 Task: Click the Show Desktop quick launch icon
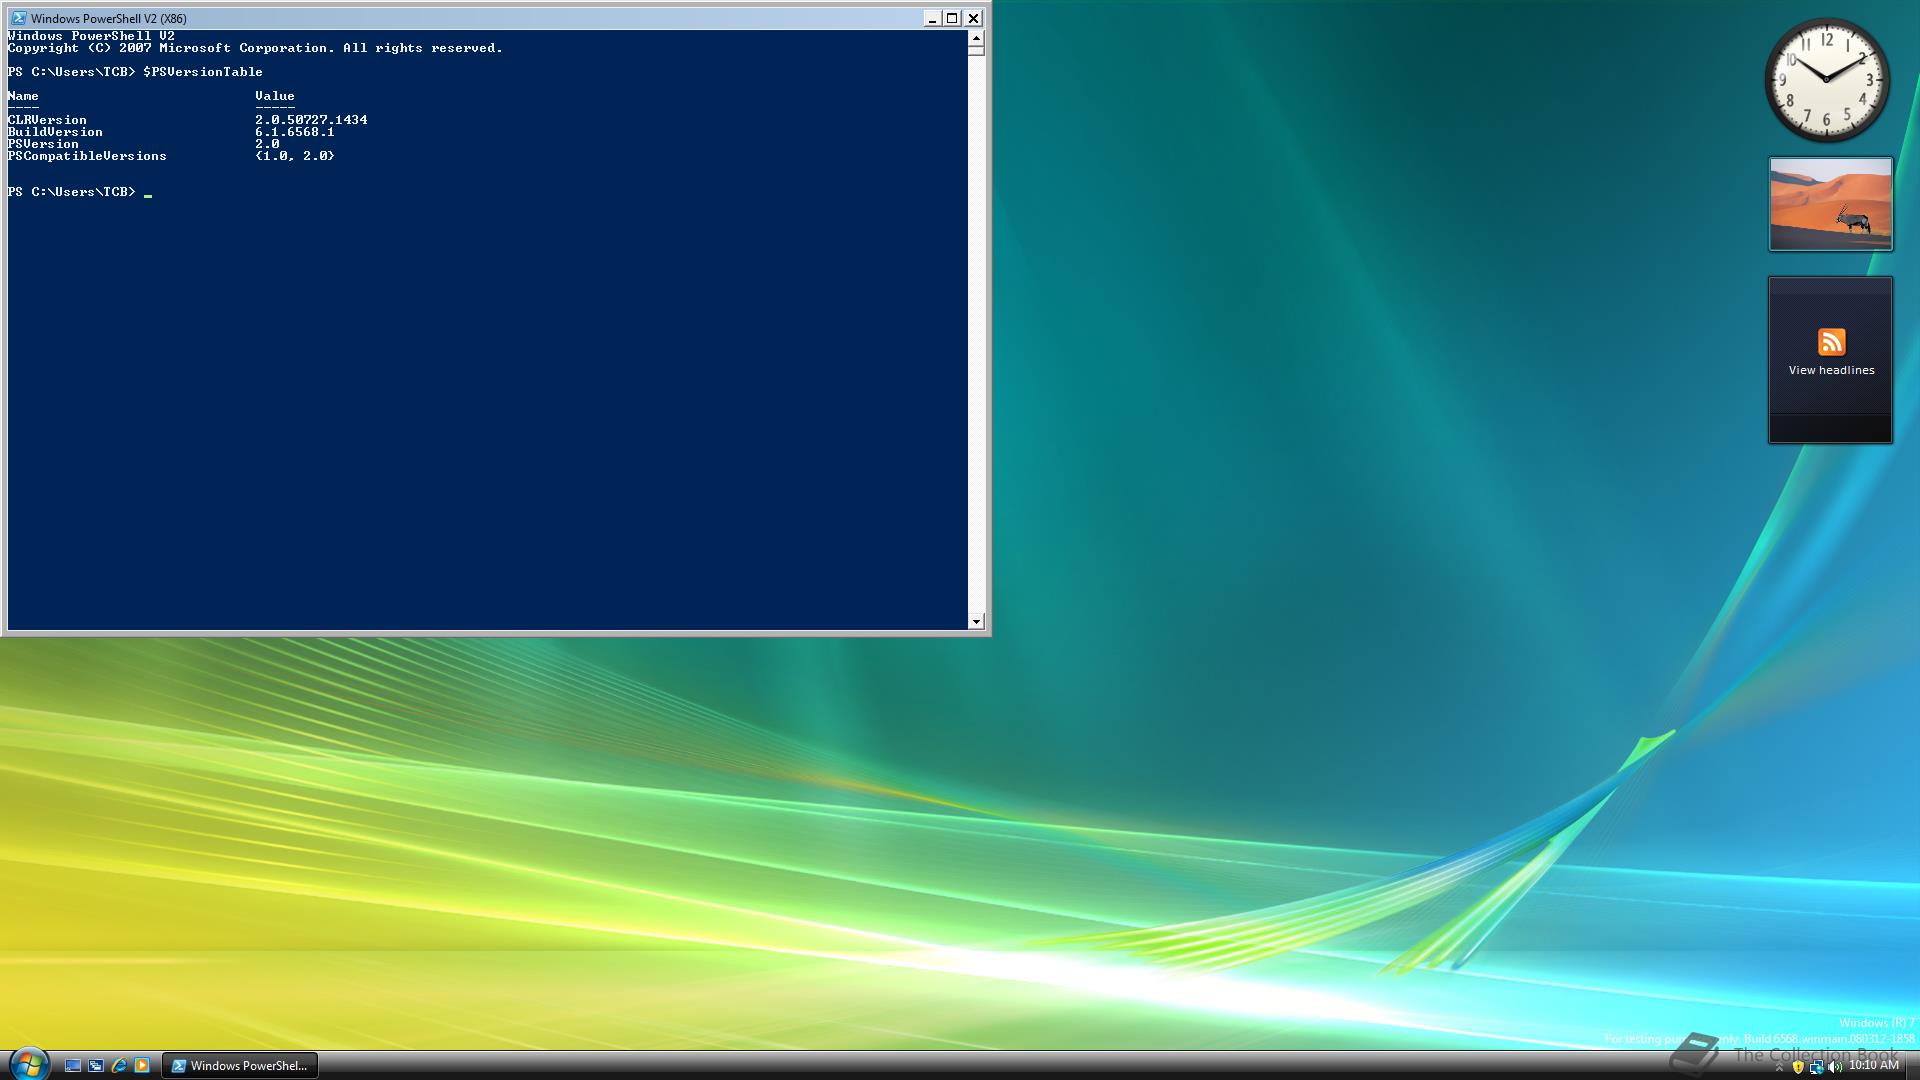coord(73,1066)
